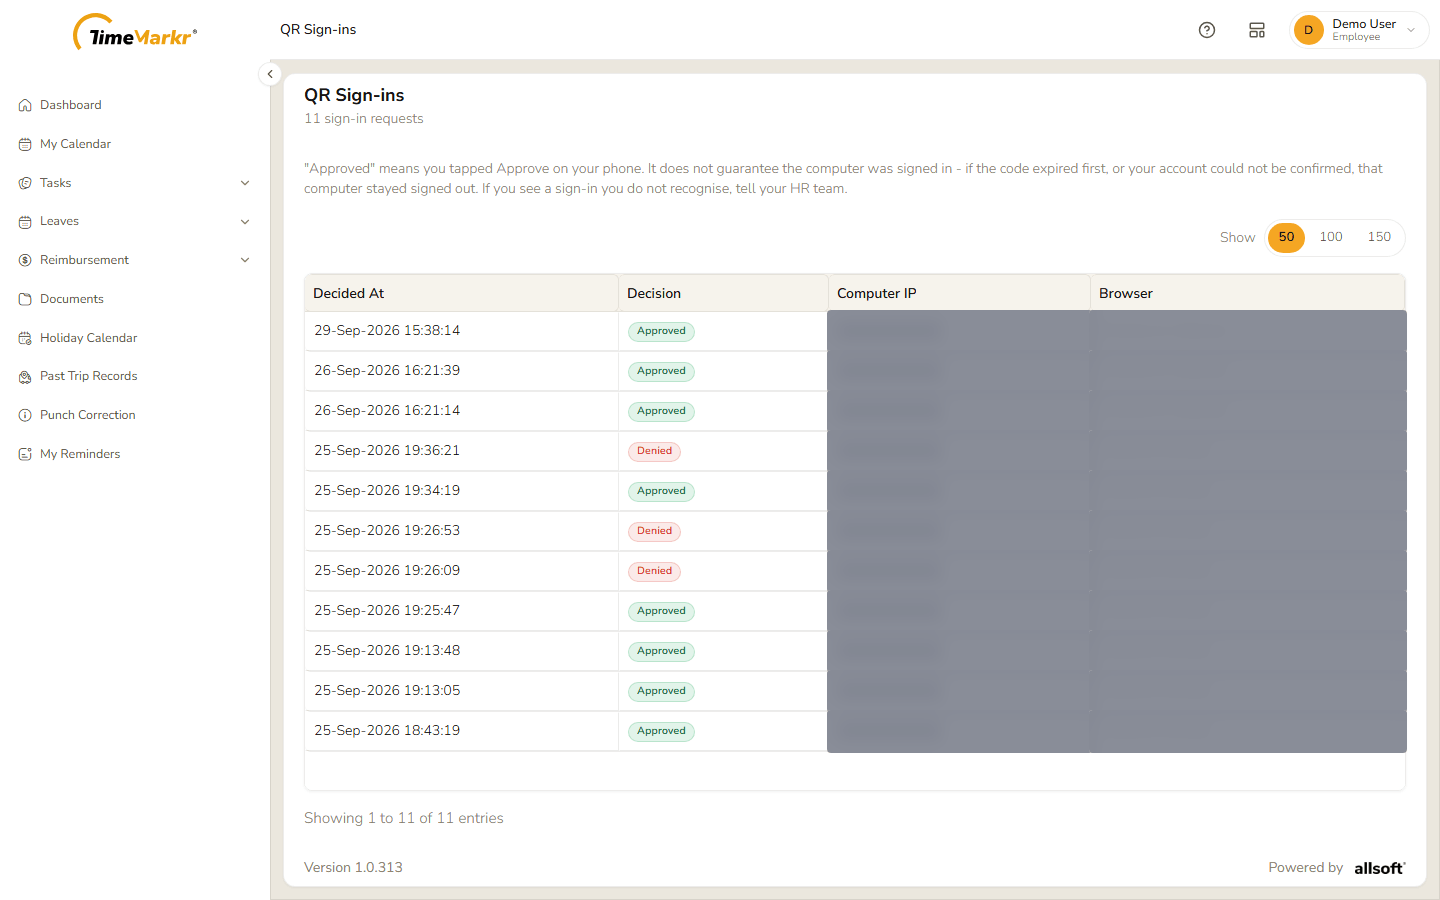Image resolution: width=1440 pixels, height=900 pixels.
Task: Click the Punch Correction icon
Action: pos(25,415)
